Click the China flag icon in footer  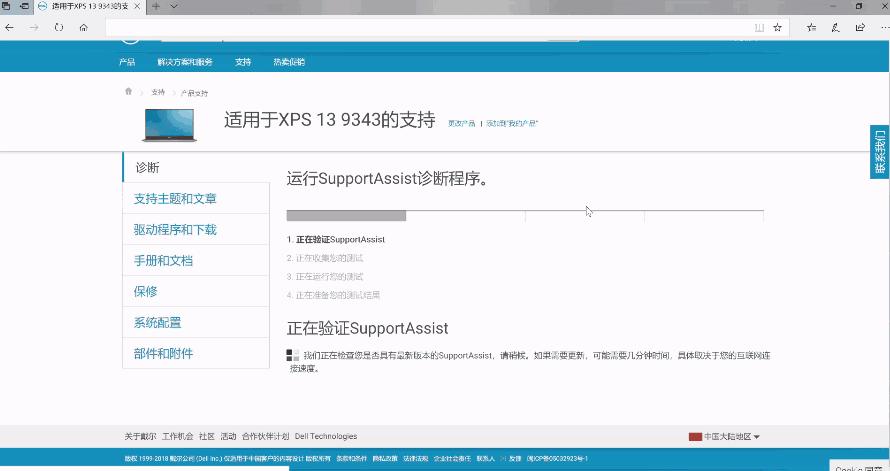click(x=695, y=436)
